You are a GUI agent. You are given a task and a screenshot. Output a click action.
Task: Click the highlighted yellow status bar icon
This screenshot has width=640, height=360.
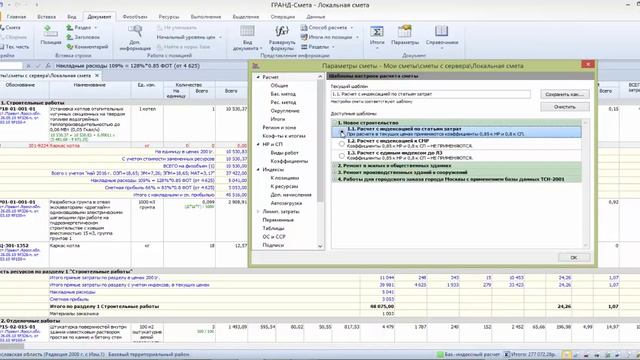point(566,355)
